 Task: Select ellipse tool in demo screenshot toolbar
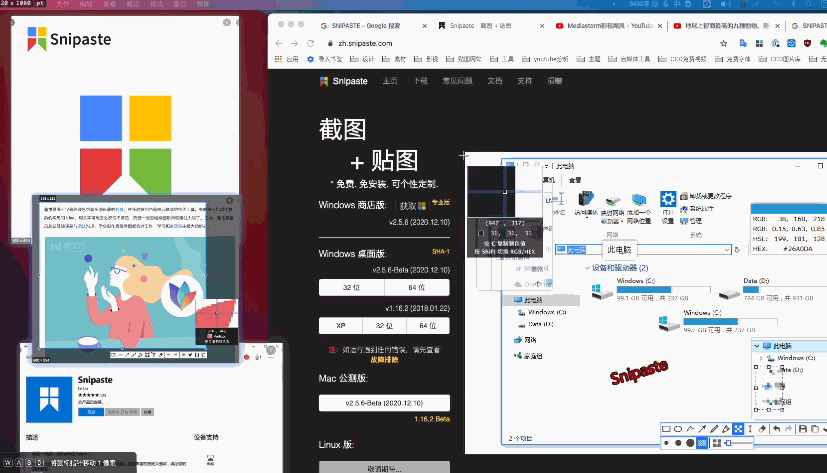[678, 429]
